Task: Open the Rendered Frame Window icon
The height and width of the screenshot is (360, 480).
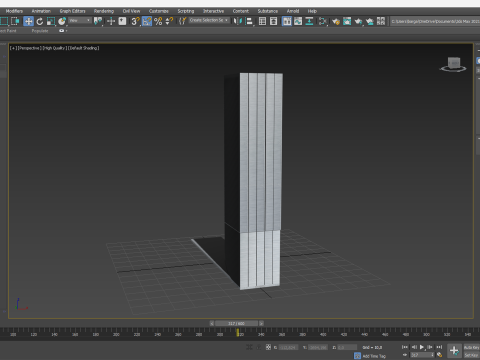Action: tap(347, 21)
